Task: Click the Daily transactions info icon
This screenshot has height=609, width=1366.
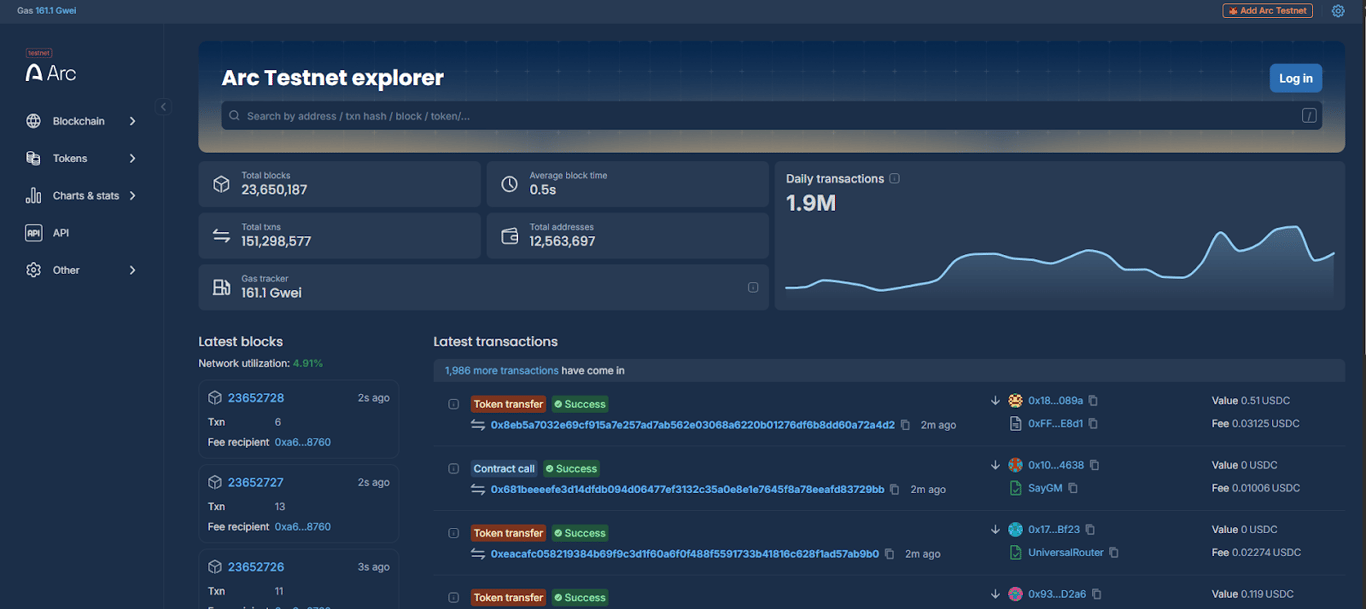Action: click(x=894, y=179)
